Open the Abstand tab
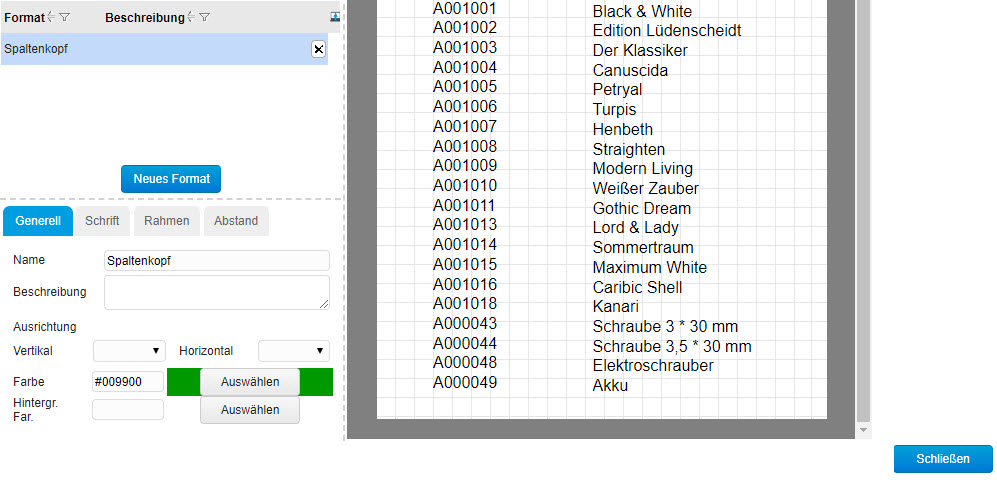The width and height of the screenshot is (997, 485). [236, 221]
